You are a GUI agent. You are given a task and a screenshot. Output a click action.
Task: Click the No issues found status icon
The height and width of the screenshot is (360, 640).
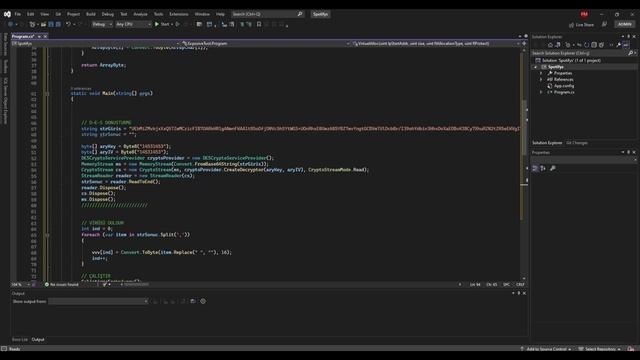(x=47, y=284)
